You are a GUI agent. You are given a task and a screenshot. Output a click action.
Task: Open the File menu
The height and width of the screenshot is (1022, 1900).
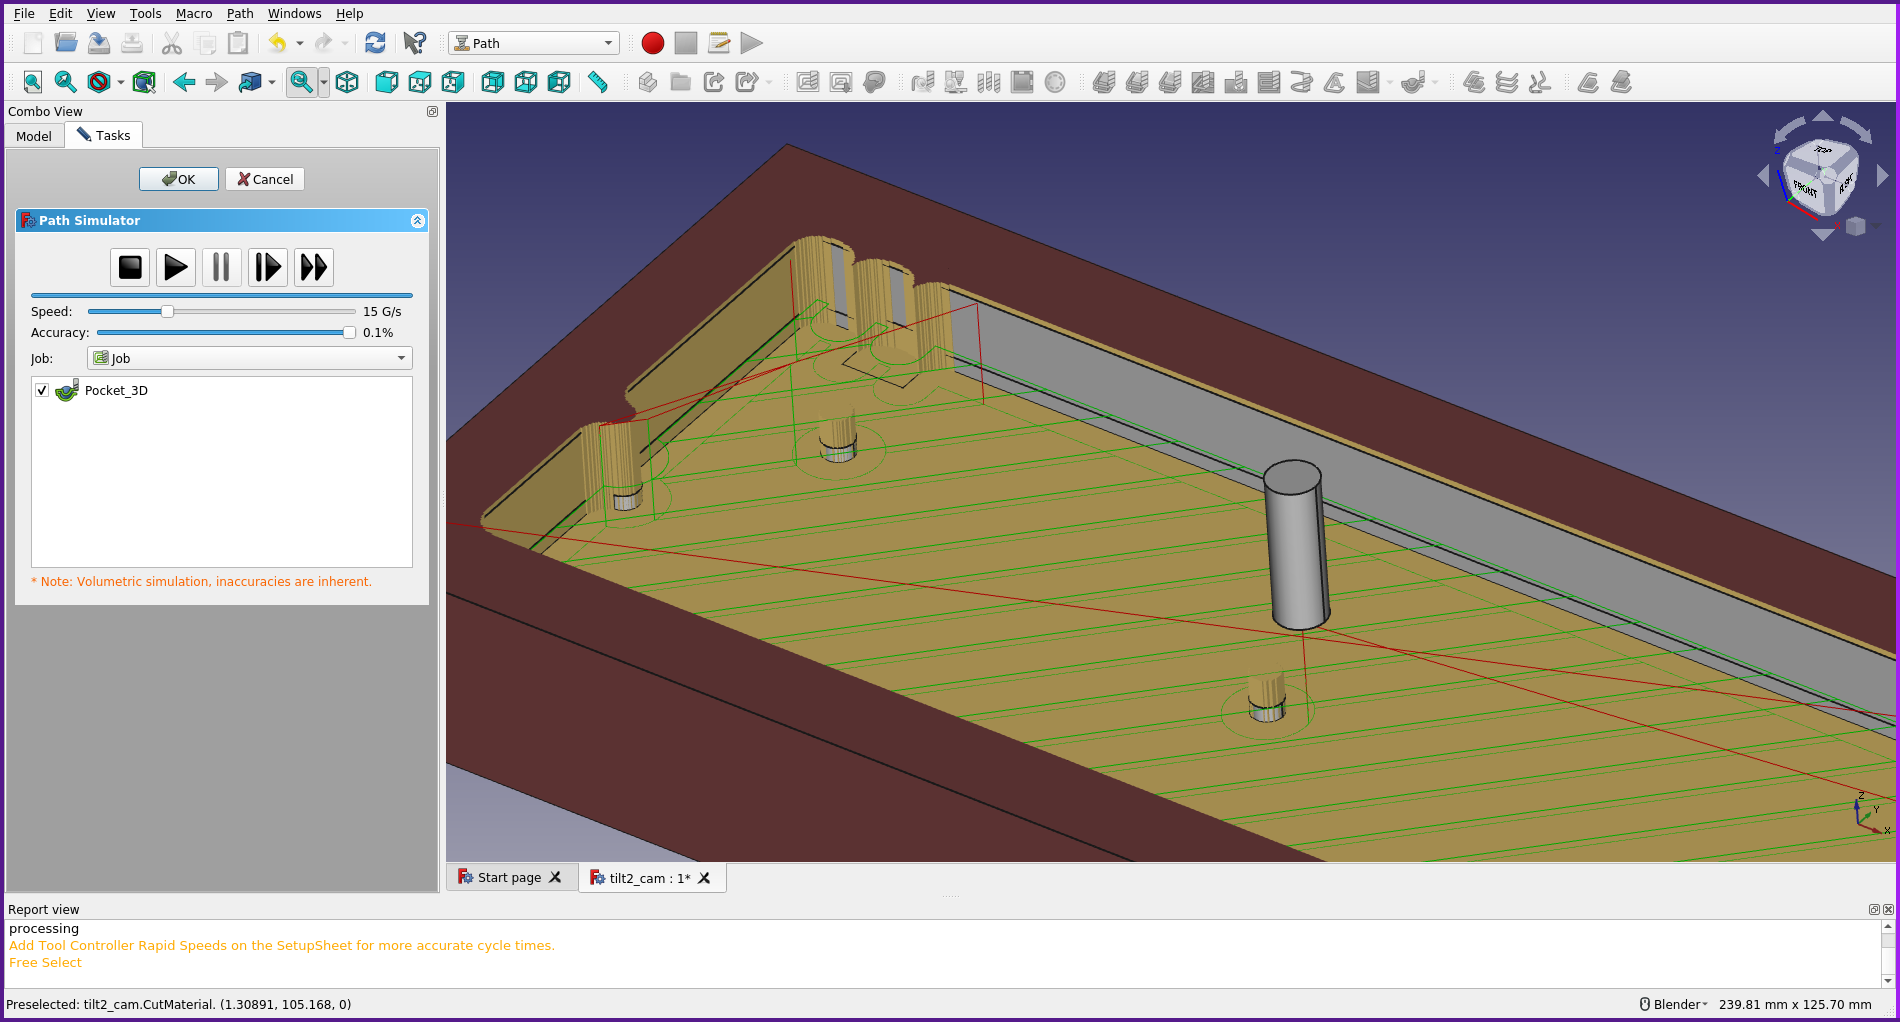click(x=24, y=14)
